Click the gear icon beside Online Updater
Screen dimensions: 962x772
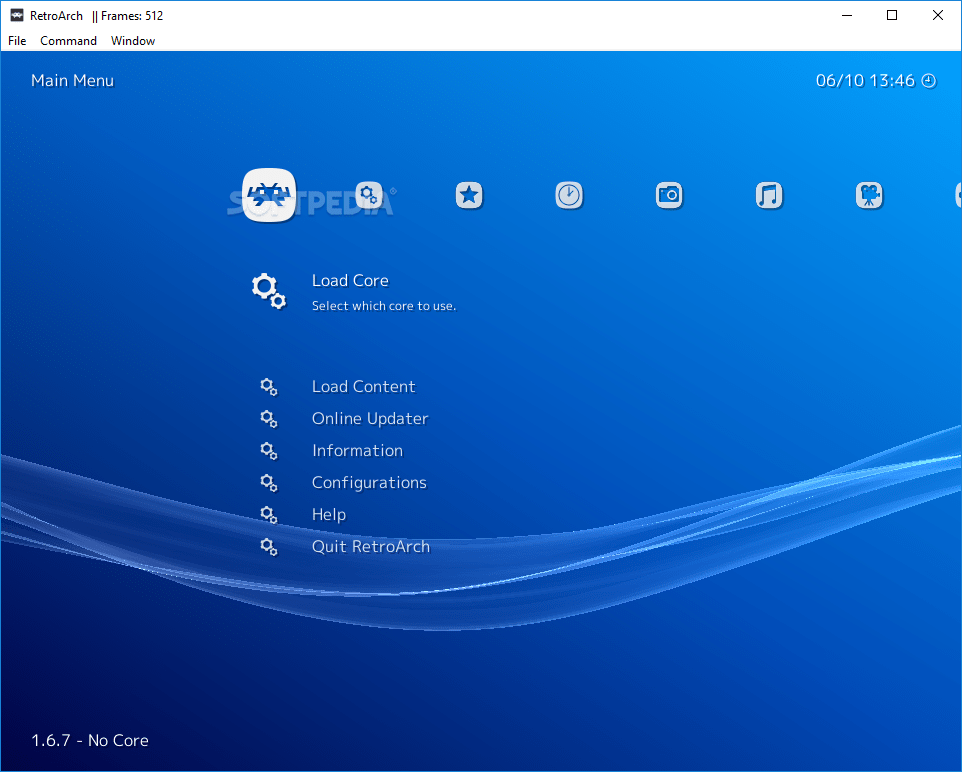tap(269, 419)
